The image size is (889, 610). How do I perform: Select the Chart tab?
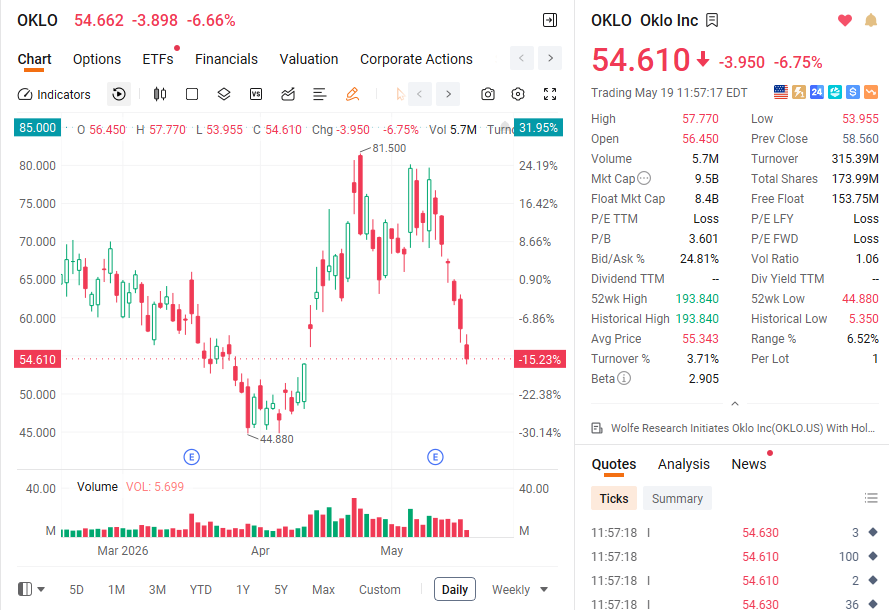(35, 59)
